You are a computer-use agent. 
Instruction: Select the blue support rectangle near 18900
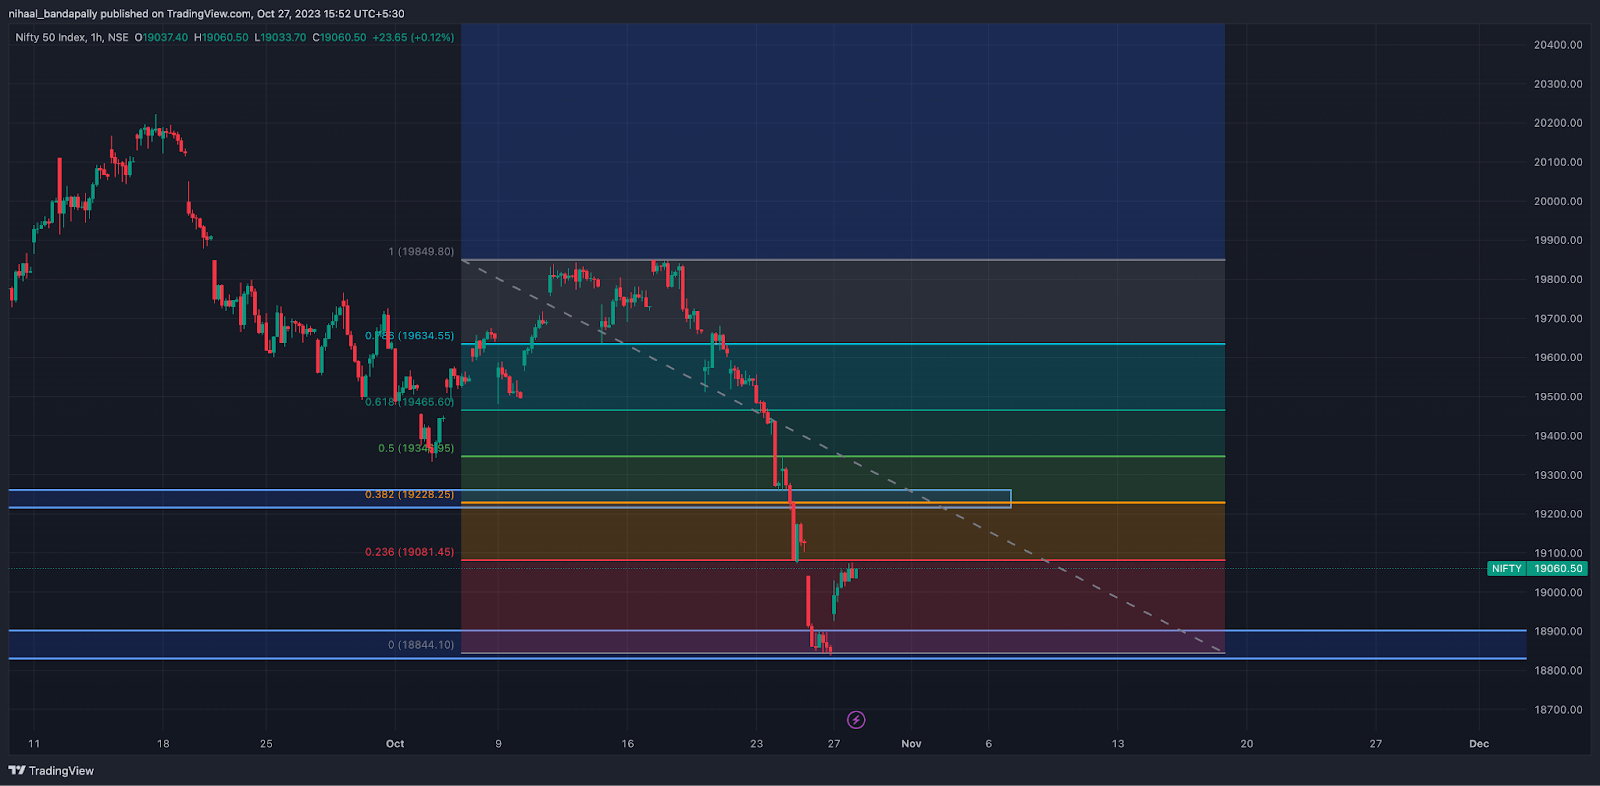(x=768, y=645)
